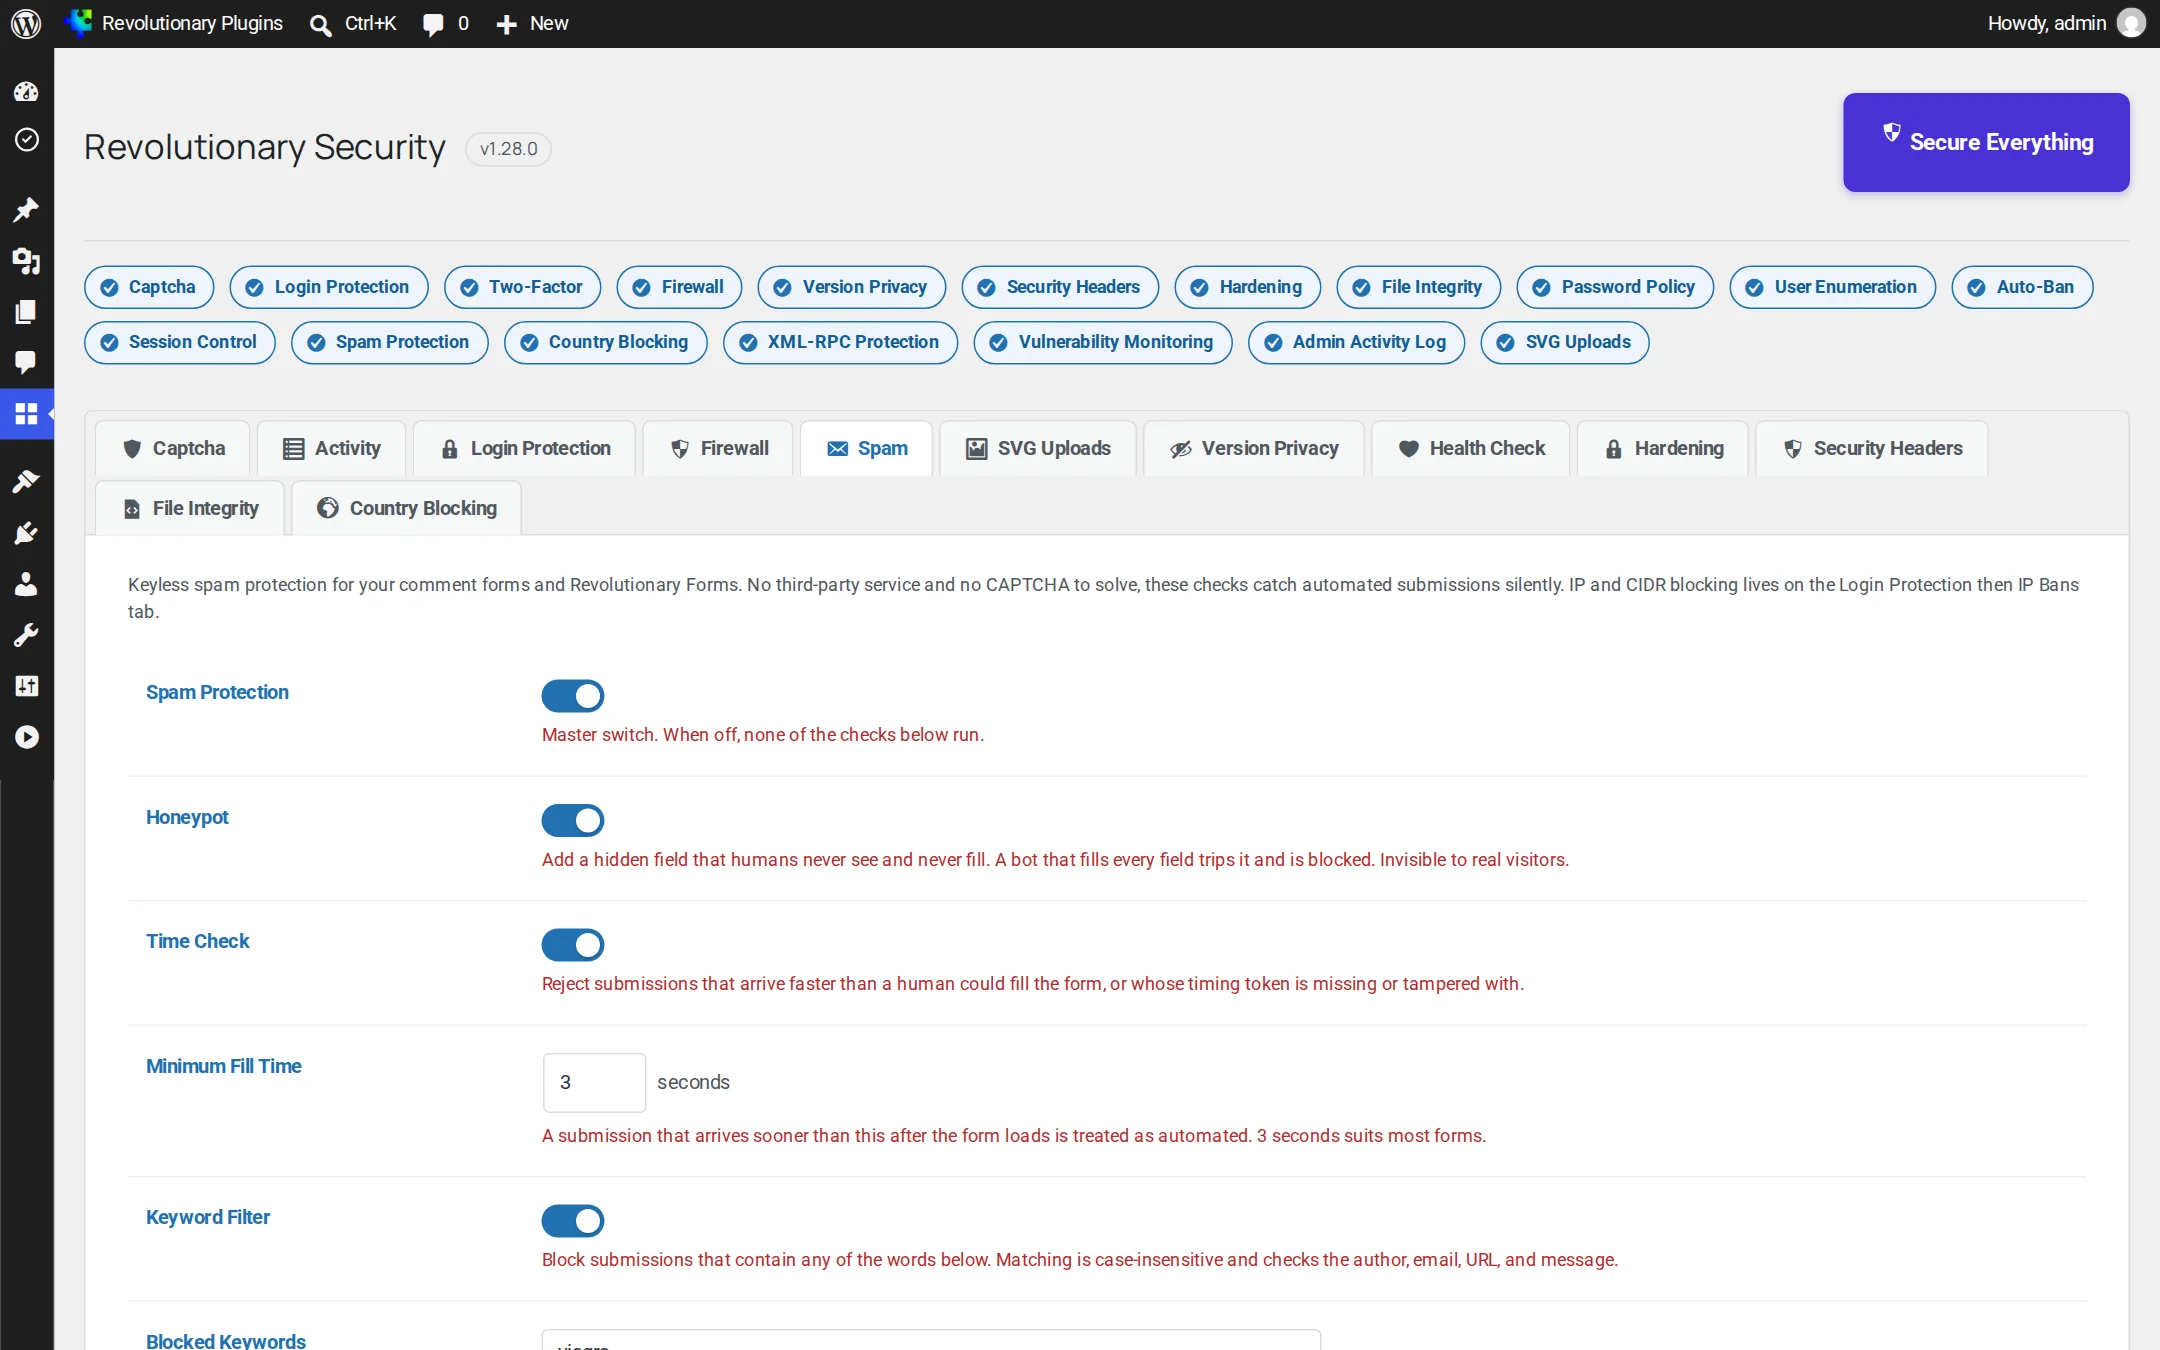Focus the Minimum Fill Time seconds field
This screenshot has width=2160, height=1350.
(x=594, y=1082)
